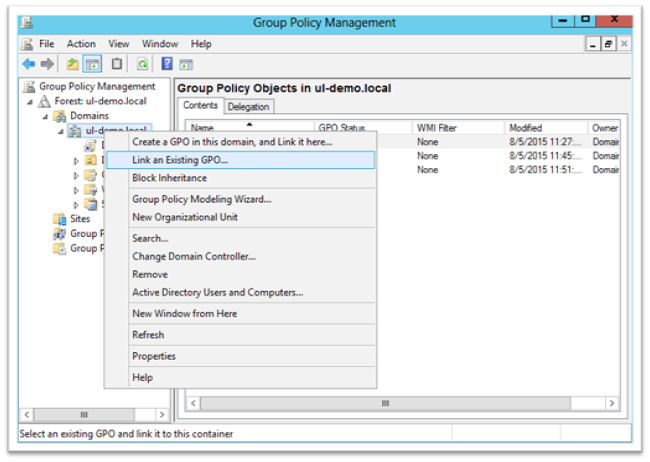Open the Action menu
The image size is (650, 462).
(x=81, y=44)
